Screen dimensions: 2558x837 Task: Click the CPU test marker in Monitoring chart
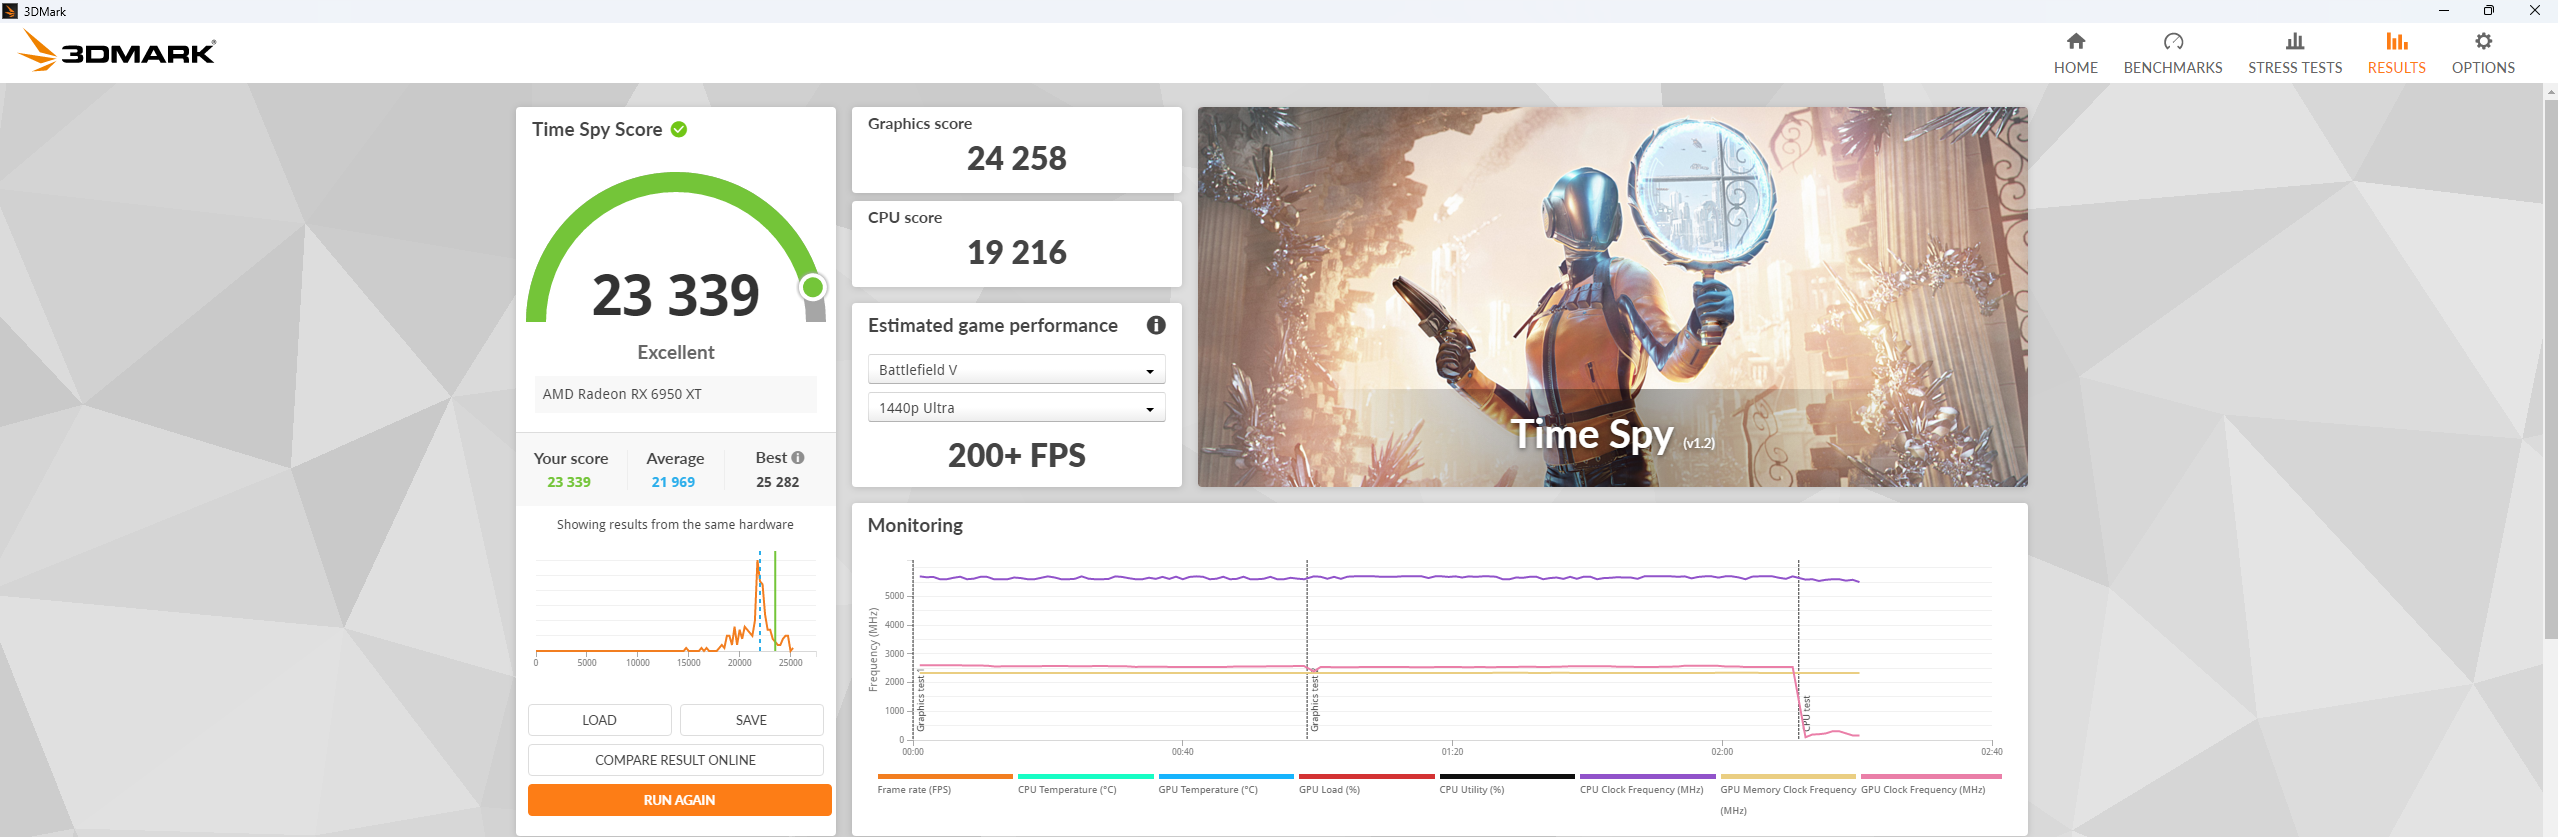pos(1806,715)
